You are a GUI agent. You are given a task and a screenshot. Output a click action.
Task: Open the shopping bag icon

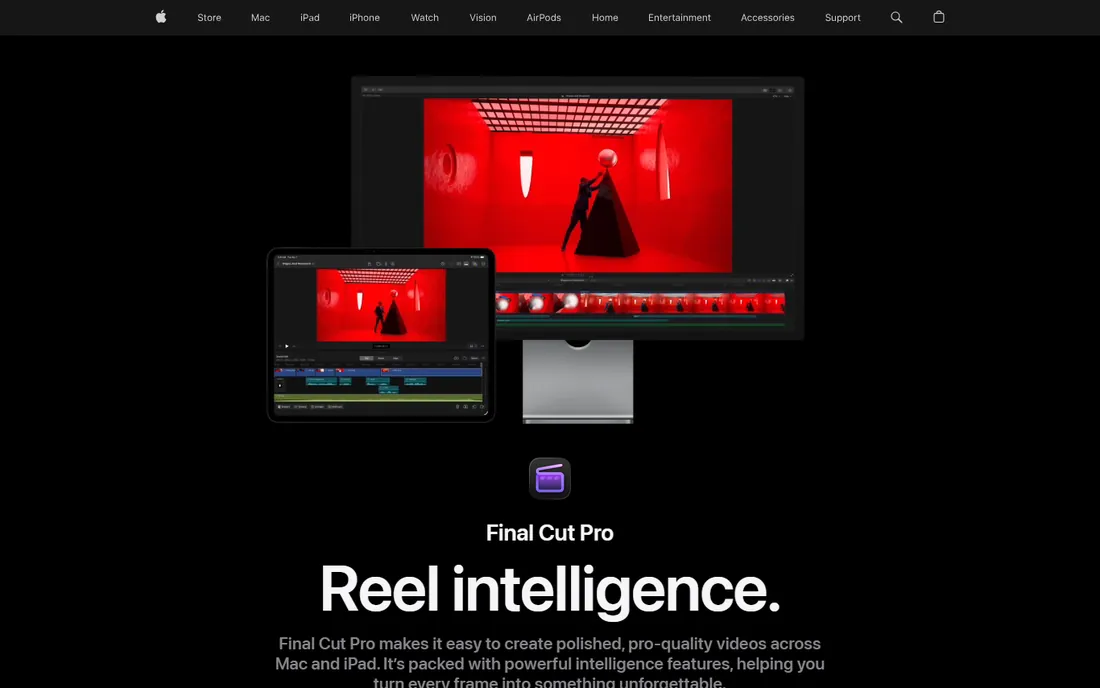click(x=939, y=17)
